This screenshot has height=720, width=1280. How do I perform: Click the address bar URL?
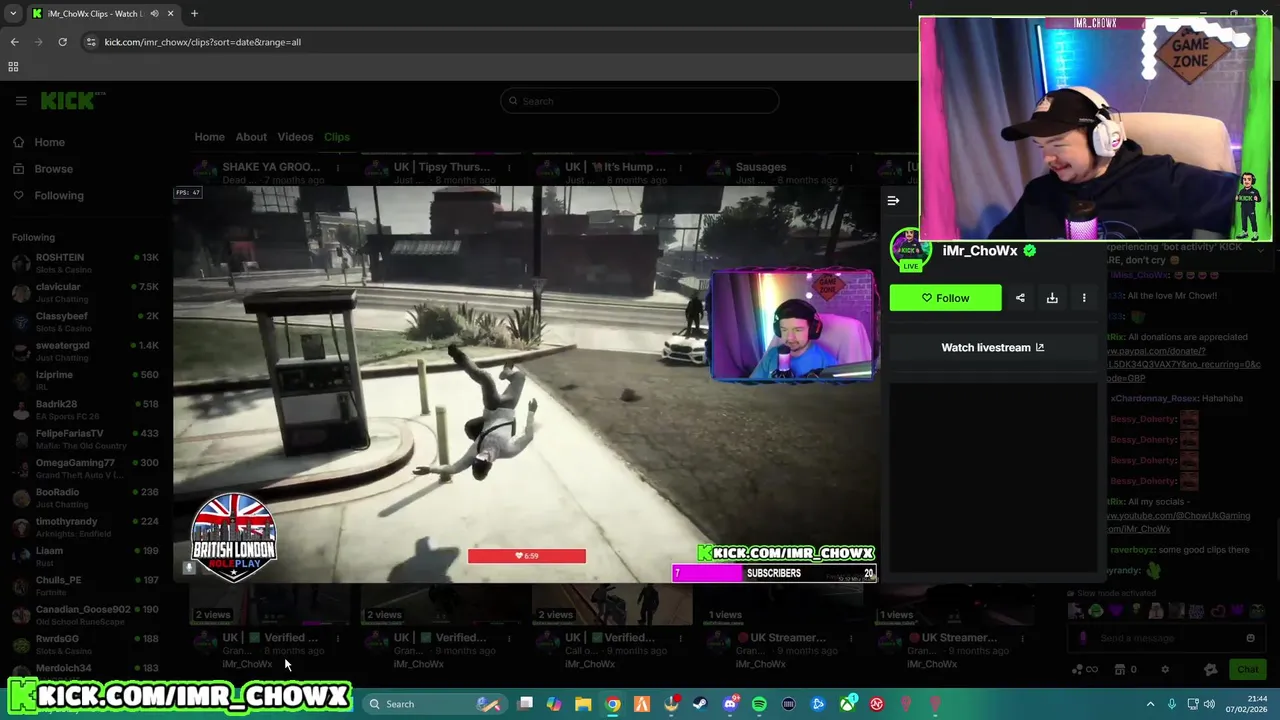point(202,42)
